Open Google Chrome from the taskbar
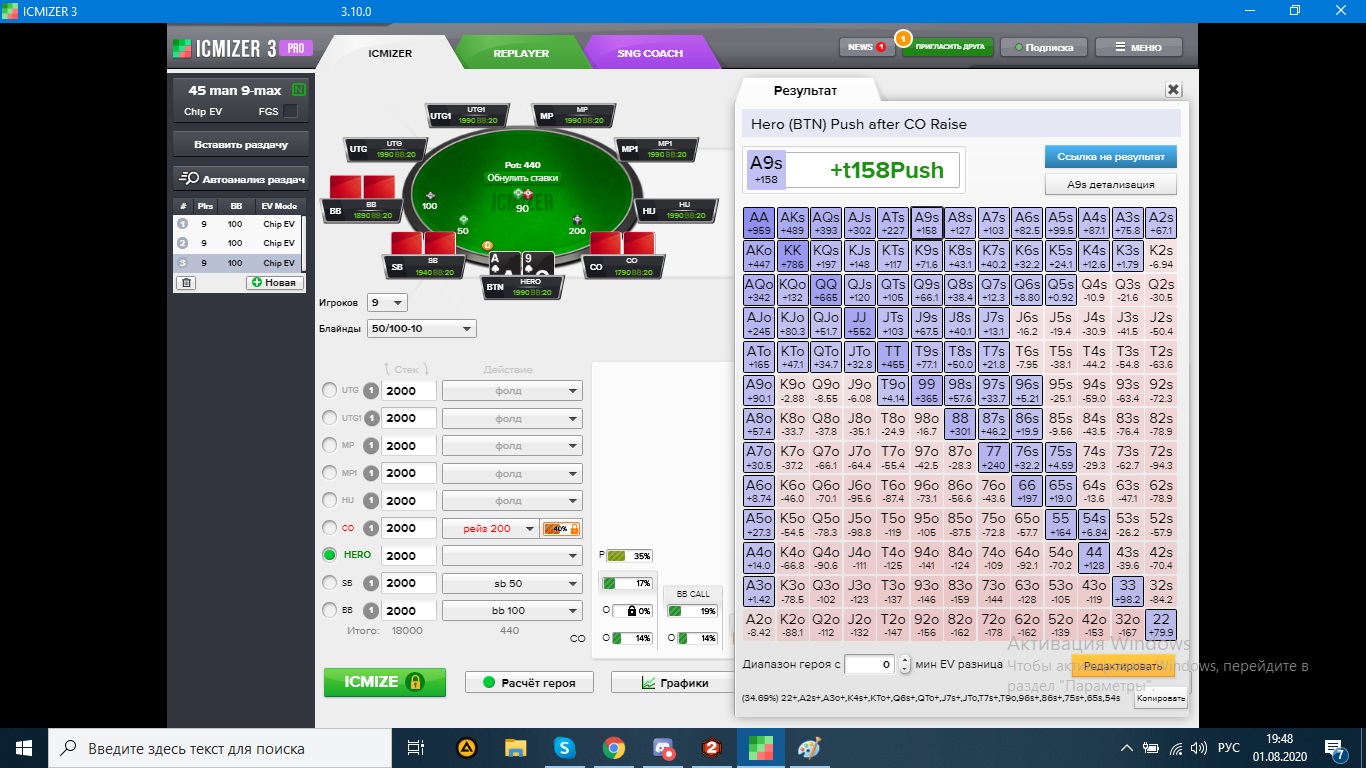1366x768 pixels. 613,747
